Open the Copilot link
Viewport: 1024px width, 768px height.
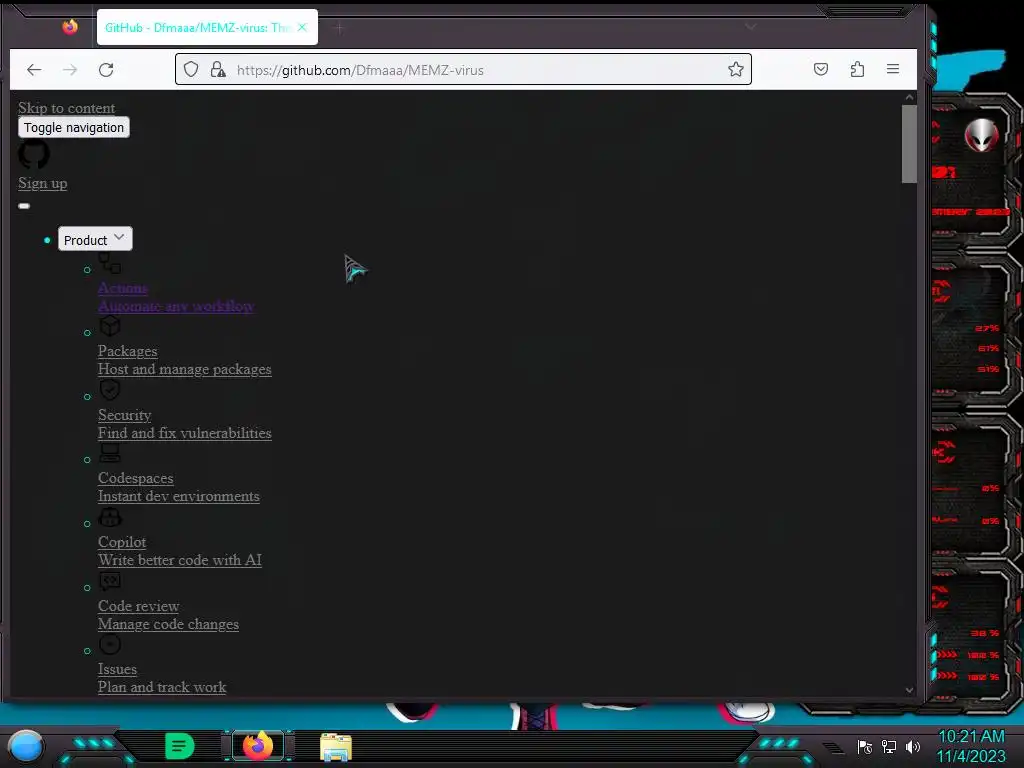coord(122,542)
